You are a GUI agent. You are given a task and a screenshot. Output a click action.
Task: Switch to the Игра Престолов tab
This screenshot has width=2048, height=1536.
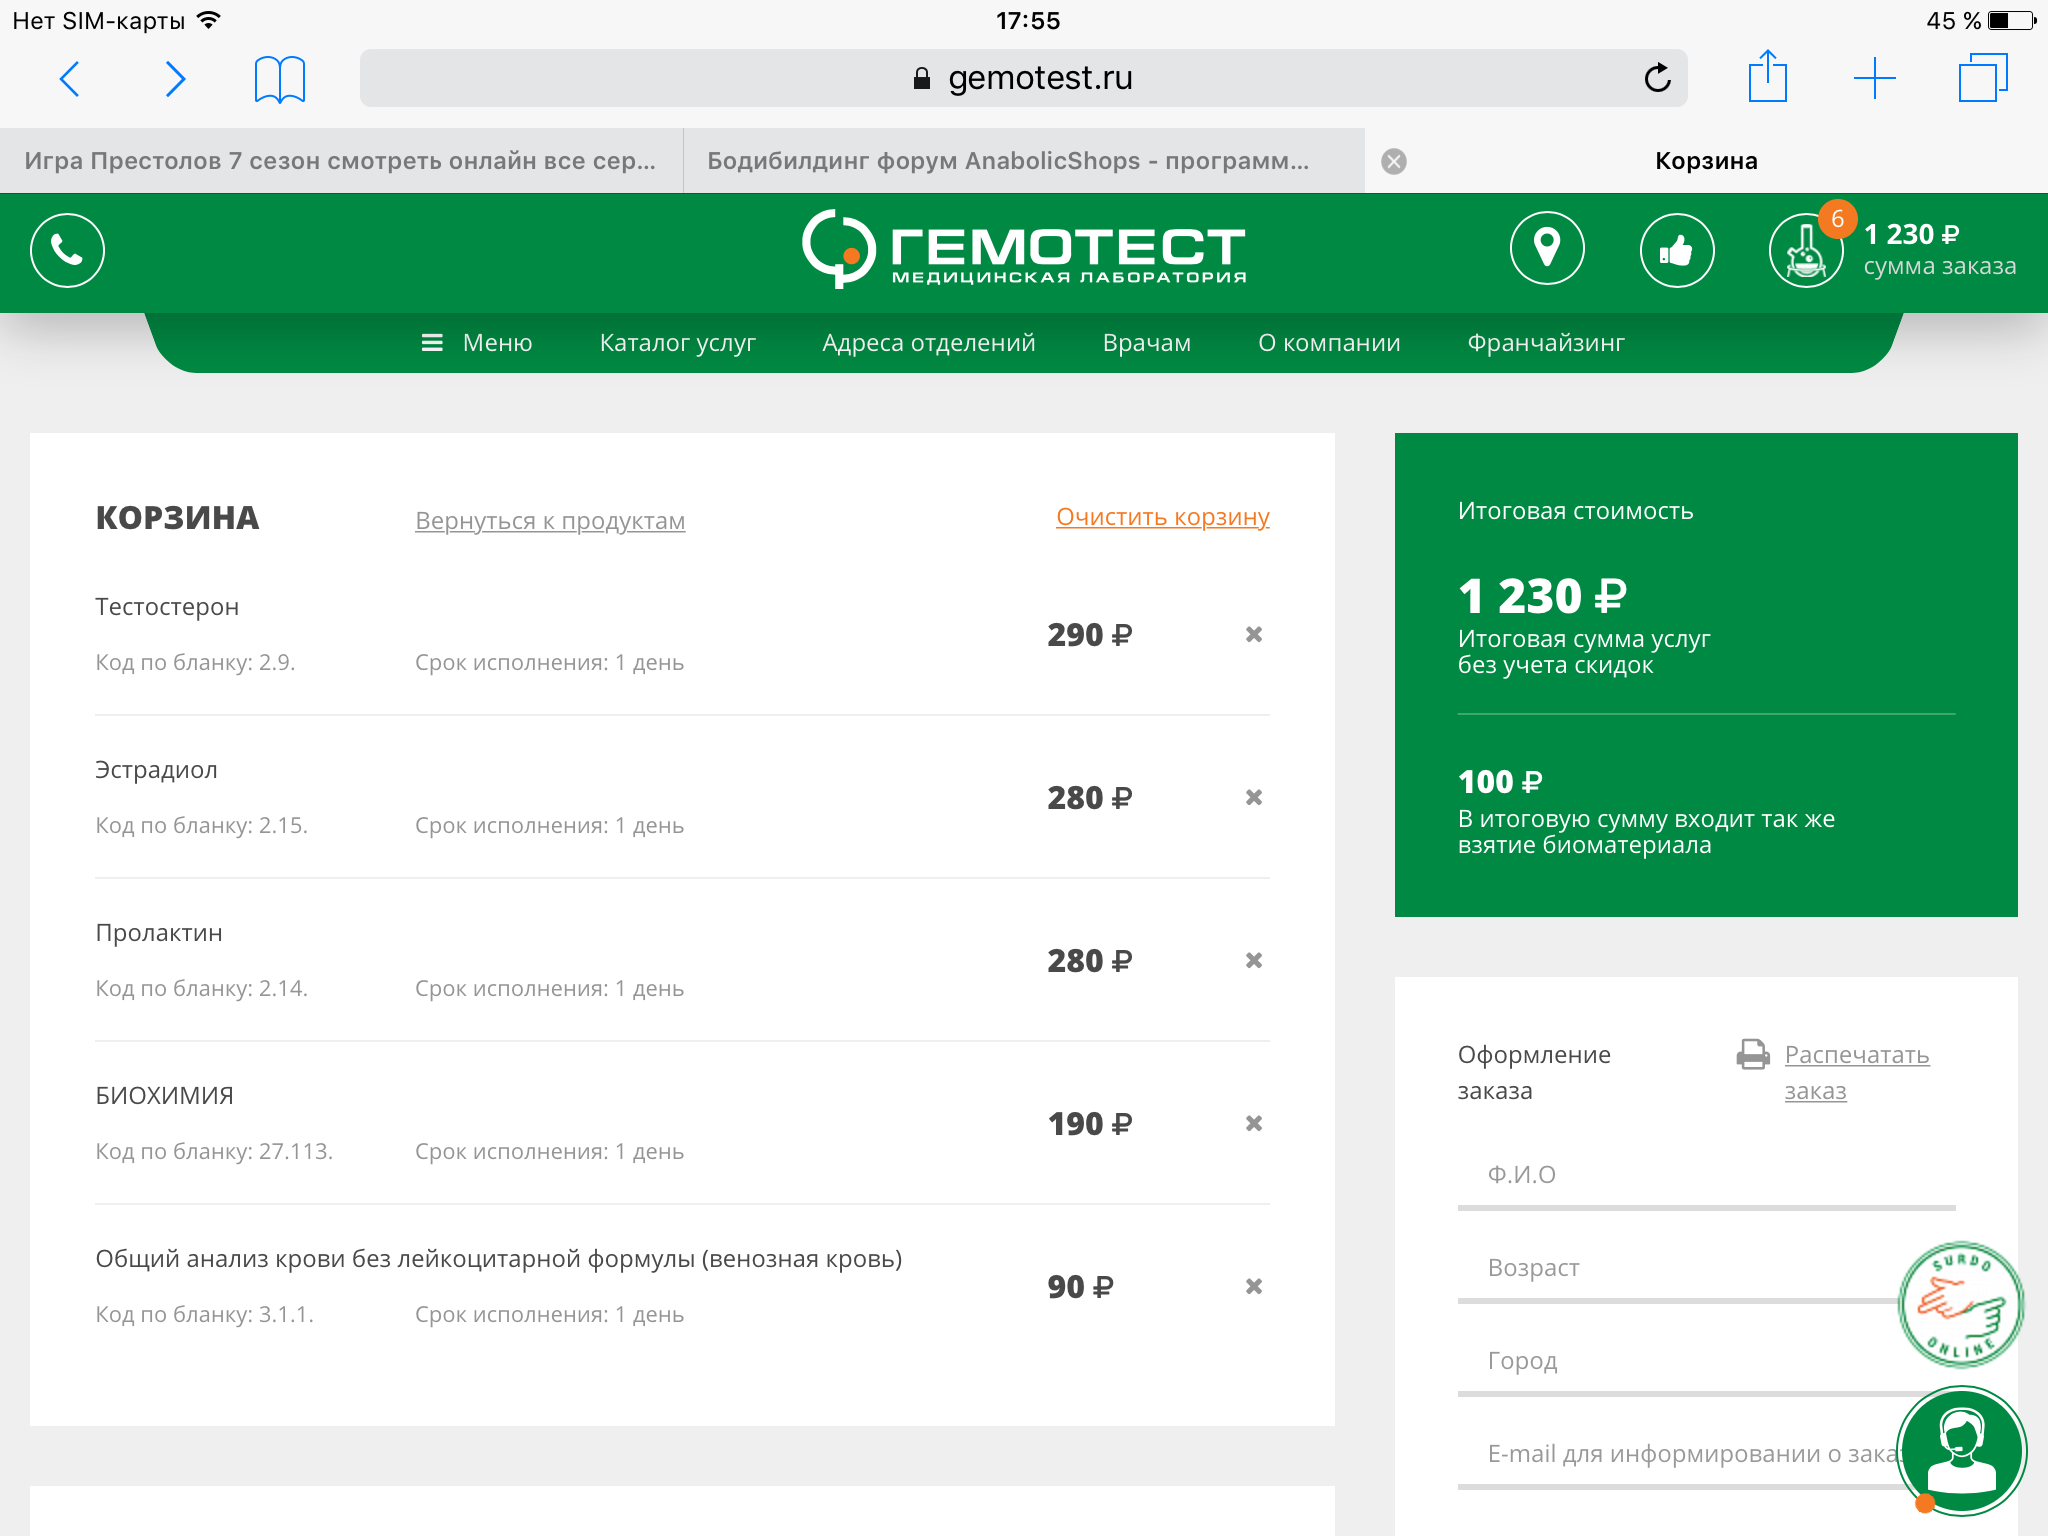click(340, 161)
